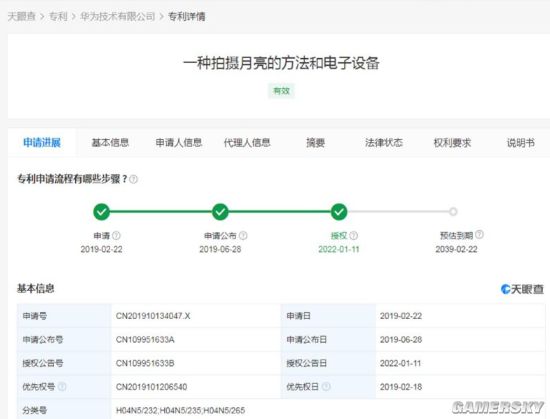Screen dimensions: 550x419
Task: Click the 基本信息 section heading
Action: [36, 289]
